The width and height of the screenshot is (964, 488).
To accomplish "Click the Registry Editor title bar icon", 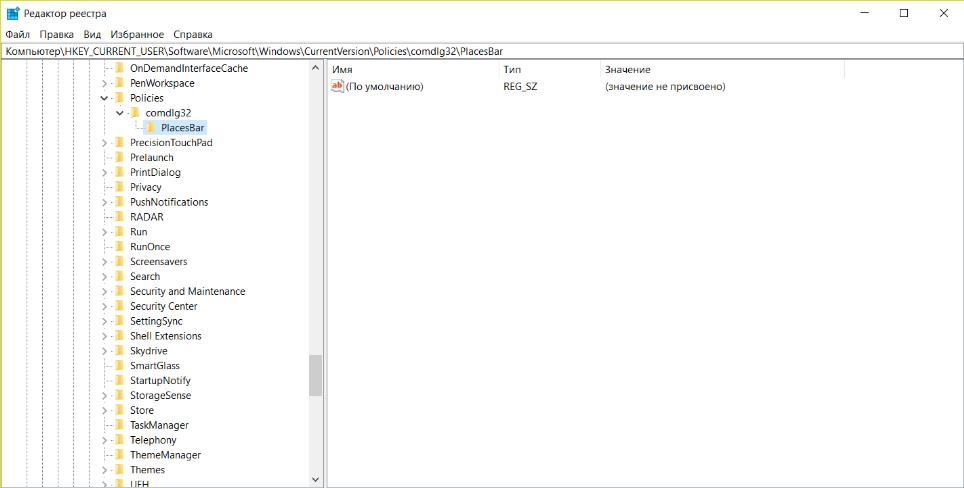I will [x=13, y=14].
